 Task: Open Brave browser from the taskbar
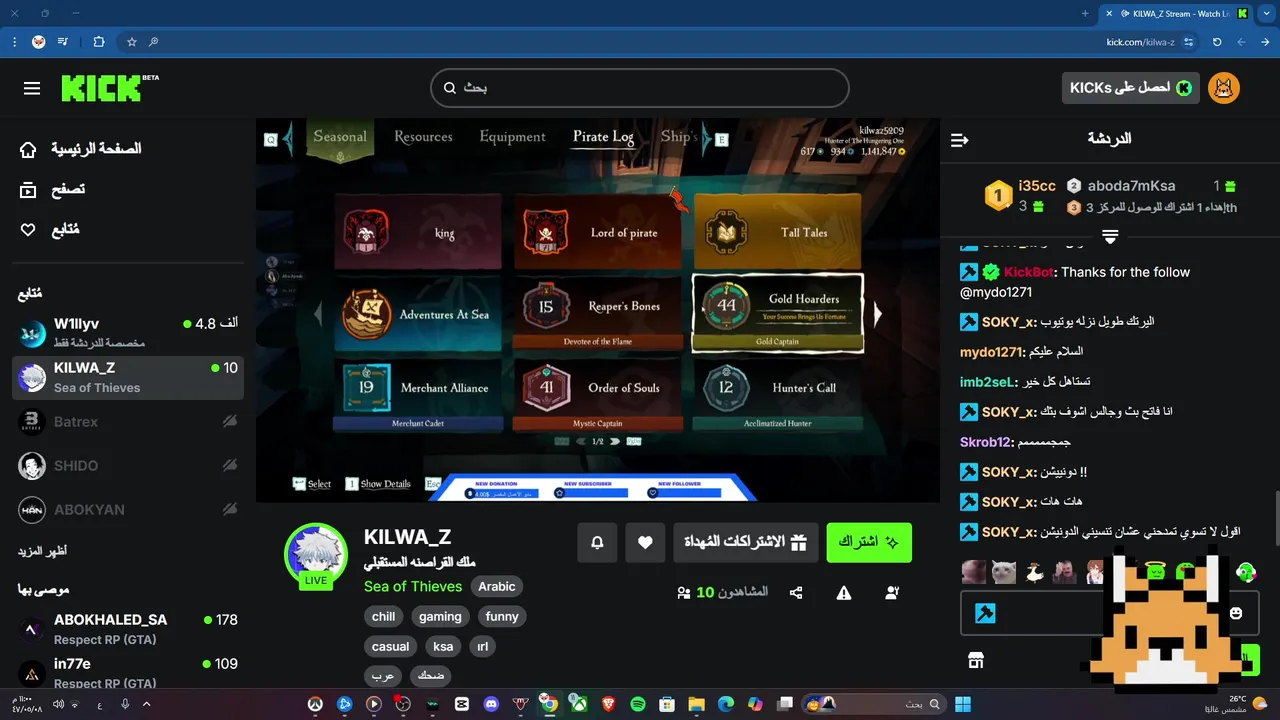pyautogui.click(x=609, y=704)
